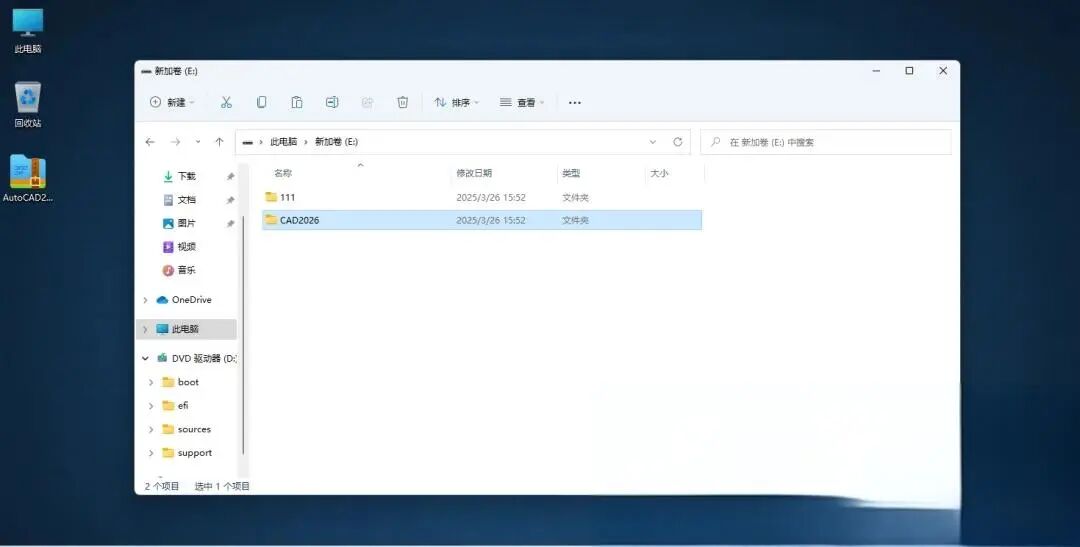Select the AutoCAD2... archive on desktop
1080x547 pixels.
[x=28, y=178]
